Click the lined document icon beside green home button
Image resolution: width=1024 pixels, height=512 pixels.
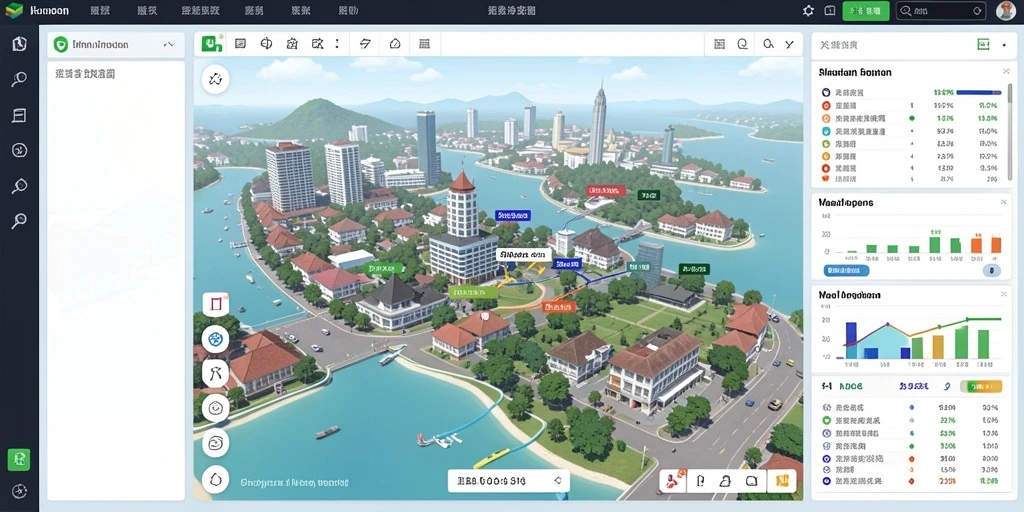pyautogui.click(x=240, y=44)
